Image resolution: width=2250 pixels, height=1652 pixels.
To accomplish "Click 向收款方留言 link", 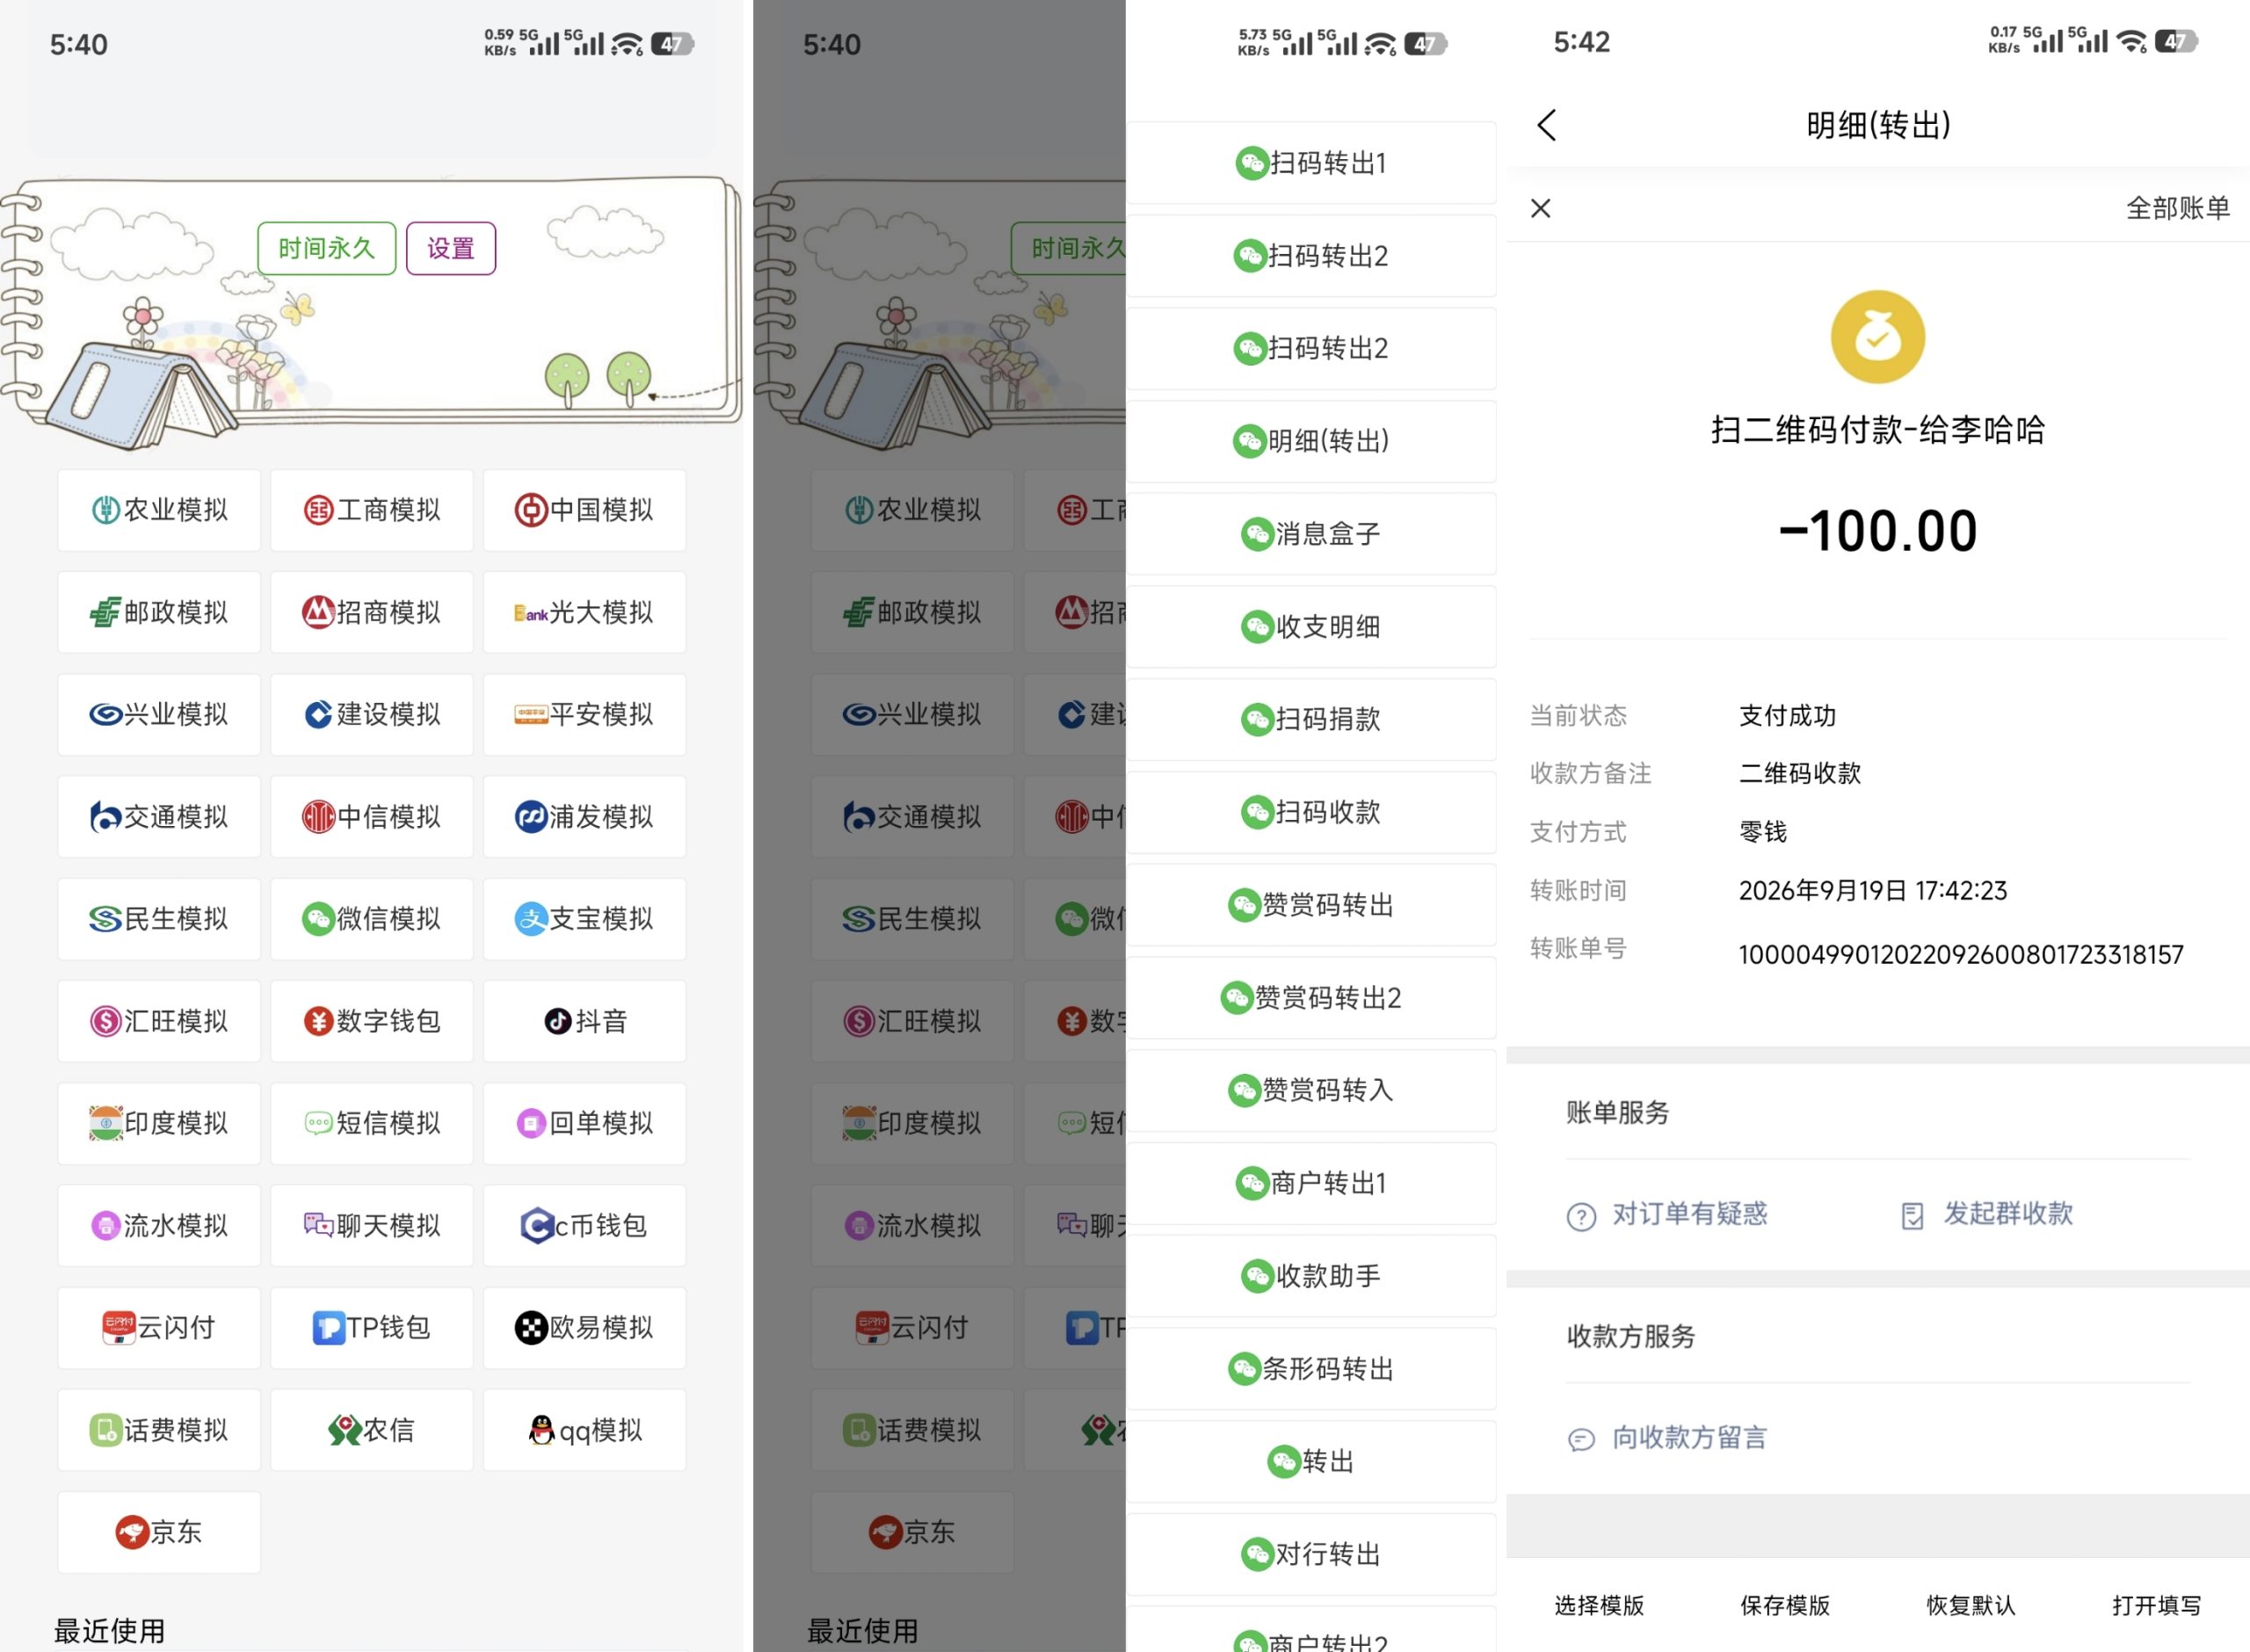I will pos(1667,1438).
